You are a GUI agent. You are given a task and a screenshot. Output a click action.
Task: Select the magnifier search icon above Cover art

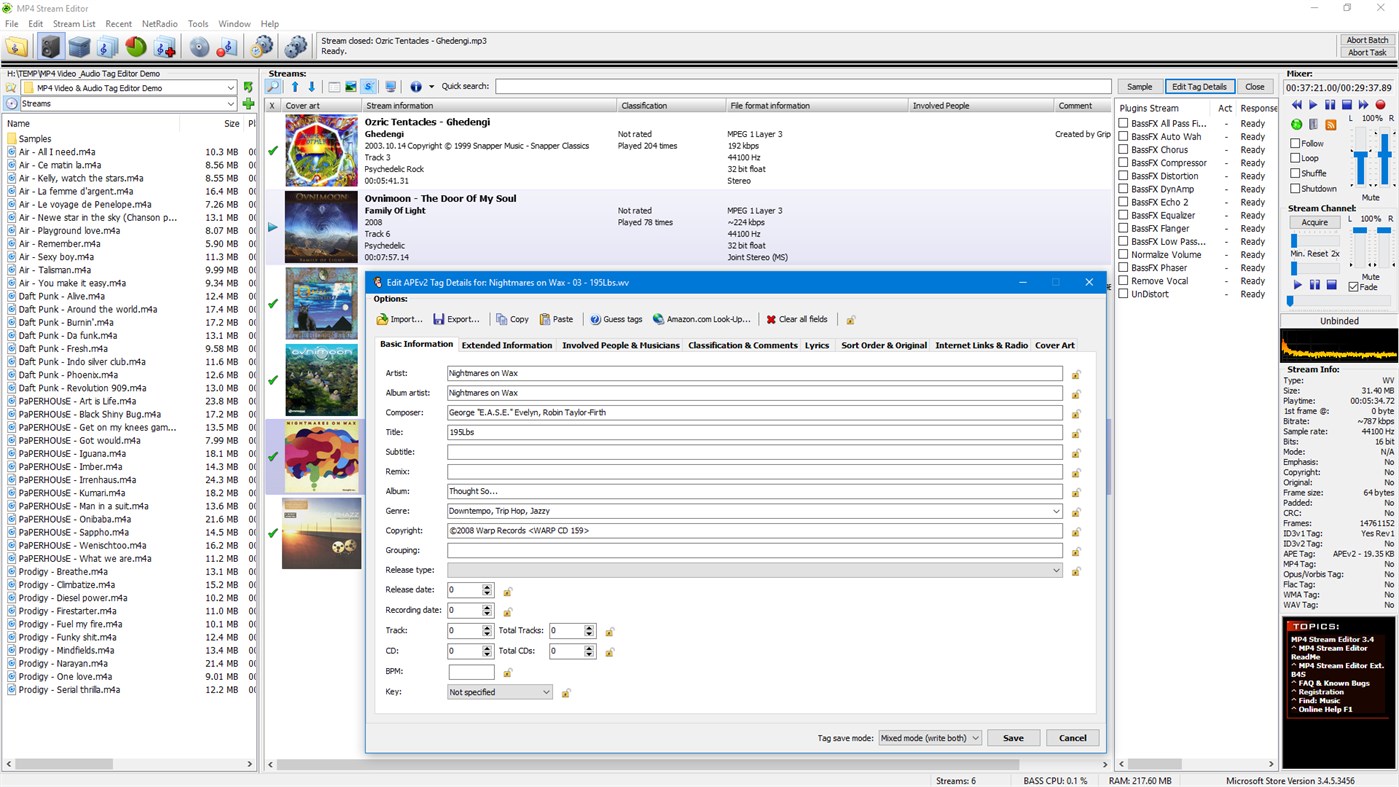[x=271, y=86]
